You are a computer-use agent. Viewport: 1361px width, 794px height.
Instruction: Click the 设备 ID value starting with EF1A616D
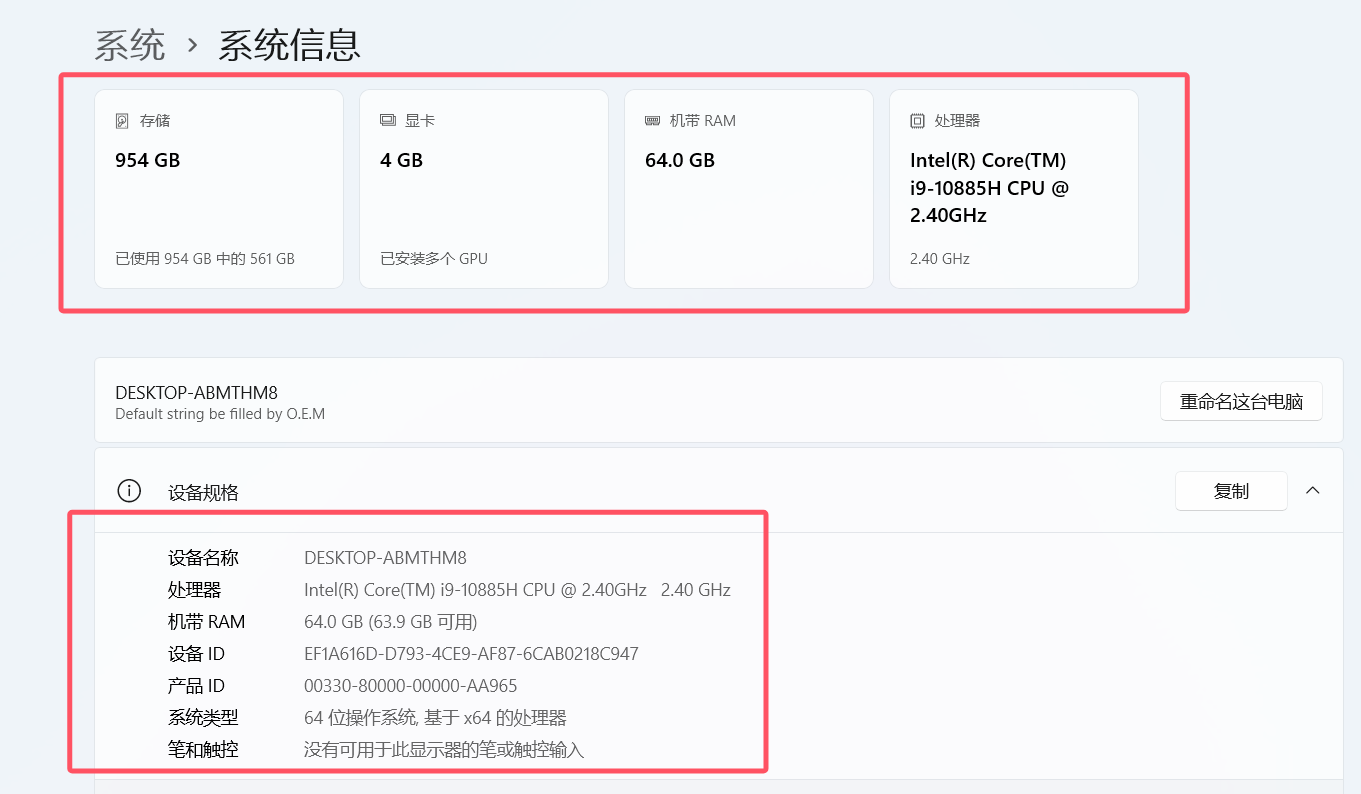(471, 654)
